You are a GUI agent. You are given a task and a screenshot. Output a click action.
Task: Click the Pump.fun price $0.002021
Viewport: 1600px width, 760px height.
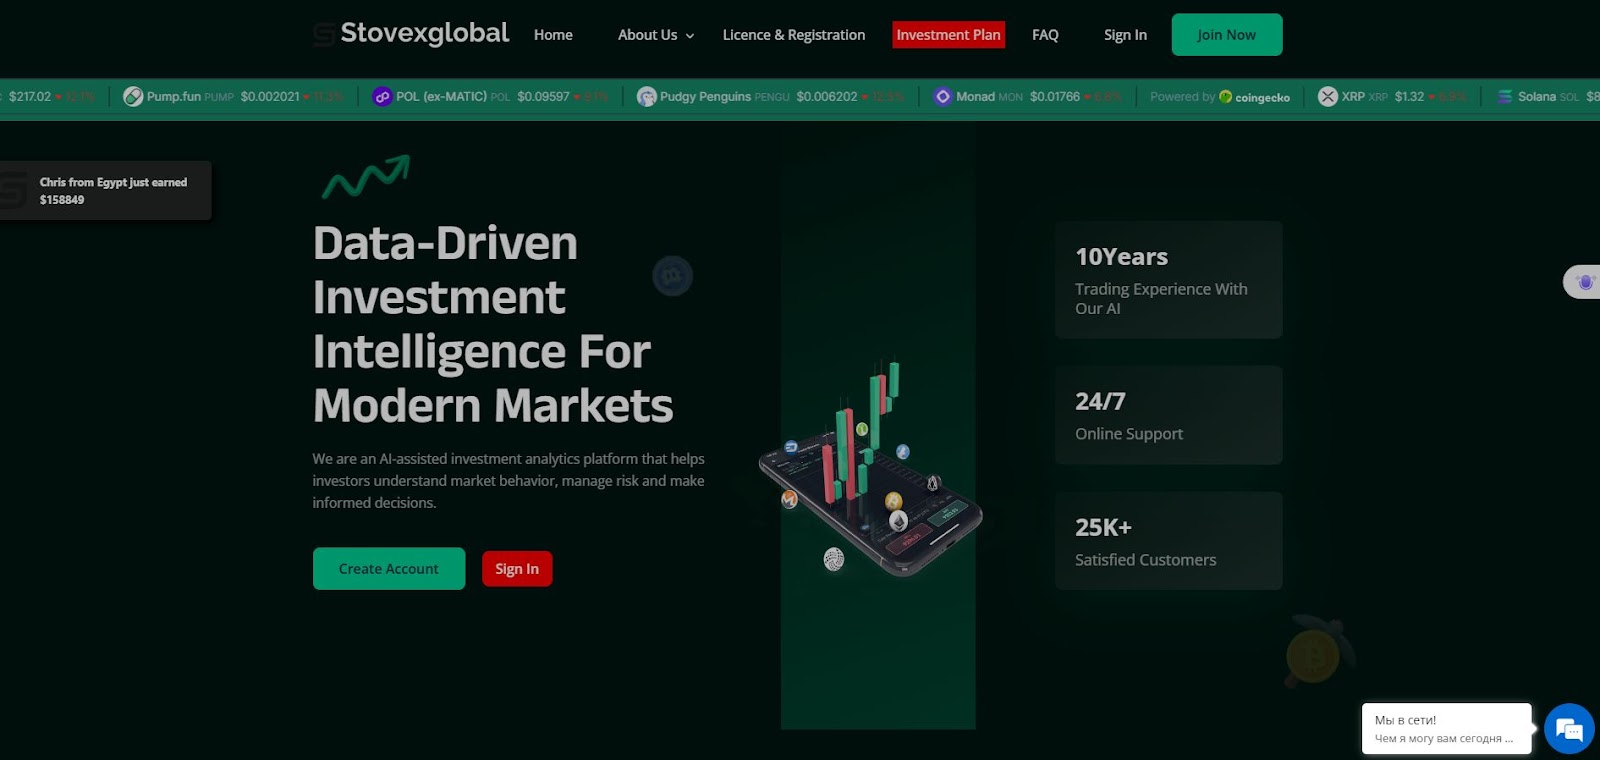(x=270, y=97)
